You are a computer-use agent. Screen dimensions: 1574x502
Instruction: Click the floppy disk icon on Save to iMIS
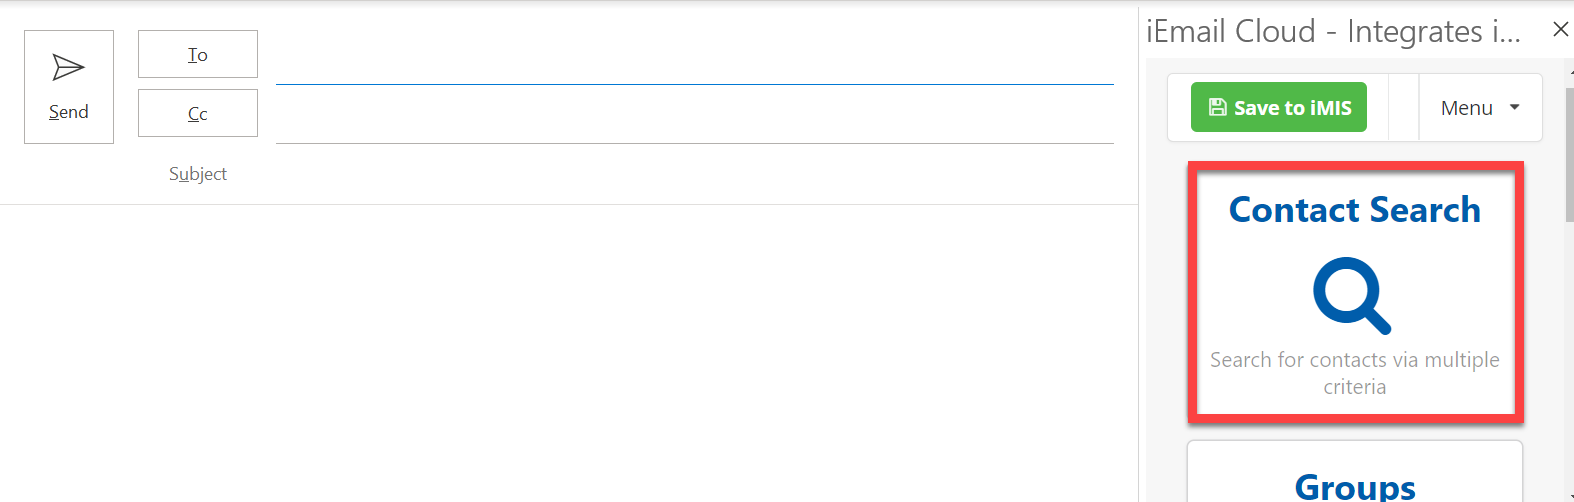pos(1218,108)
